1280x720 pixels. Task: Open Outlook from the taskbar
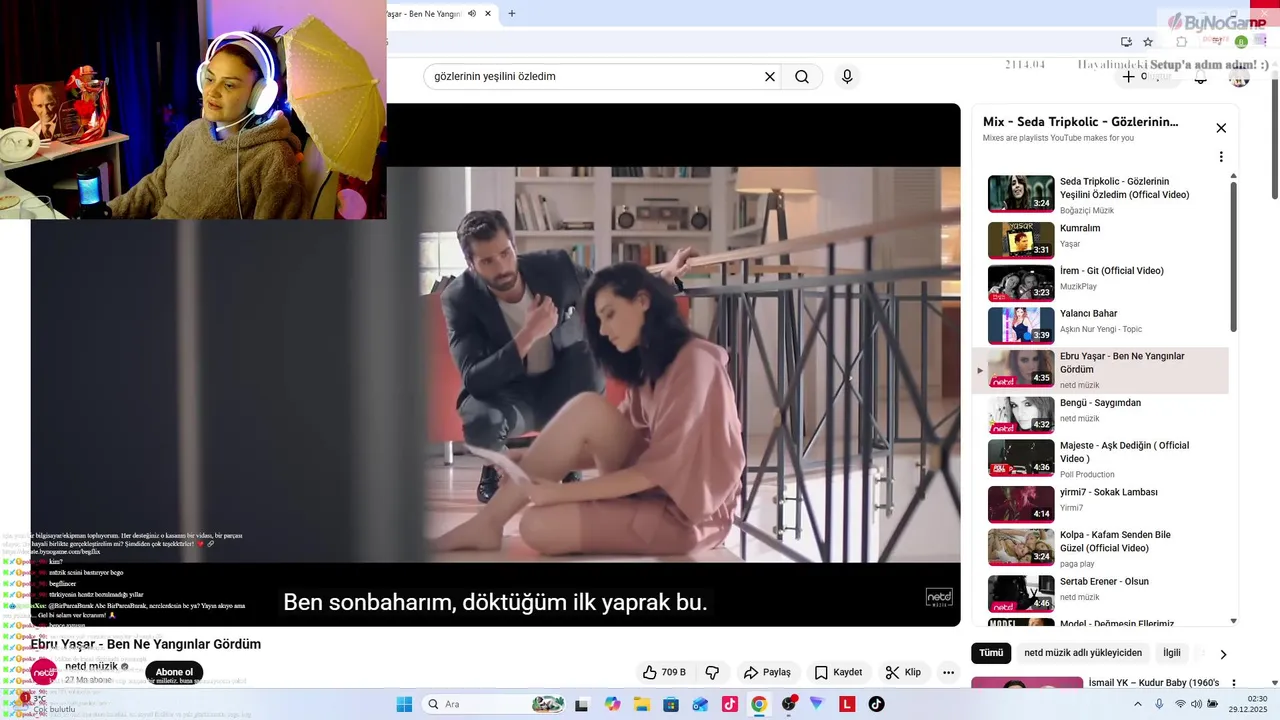[x=700, y=704]
